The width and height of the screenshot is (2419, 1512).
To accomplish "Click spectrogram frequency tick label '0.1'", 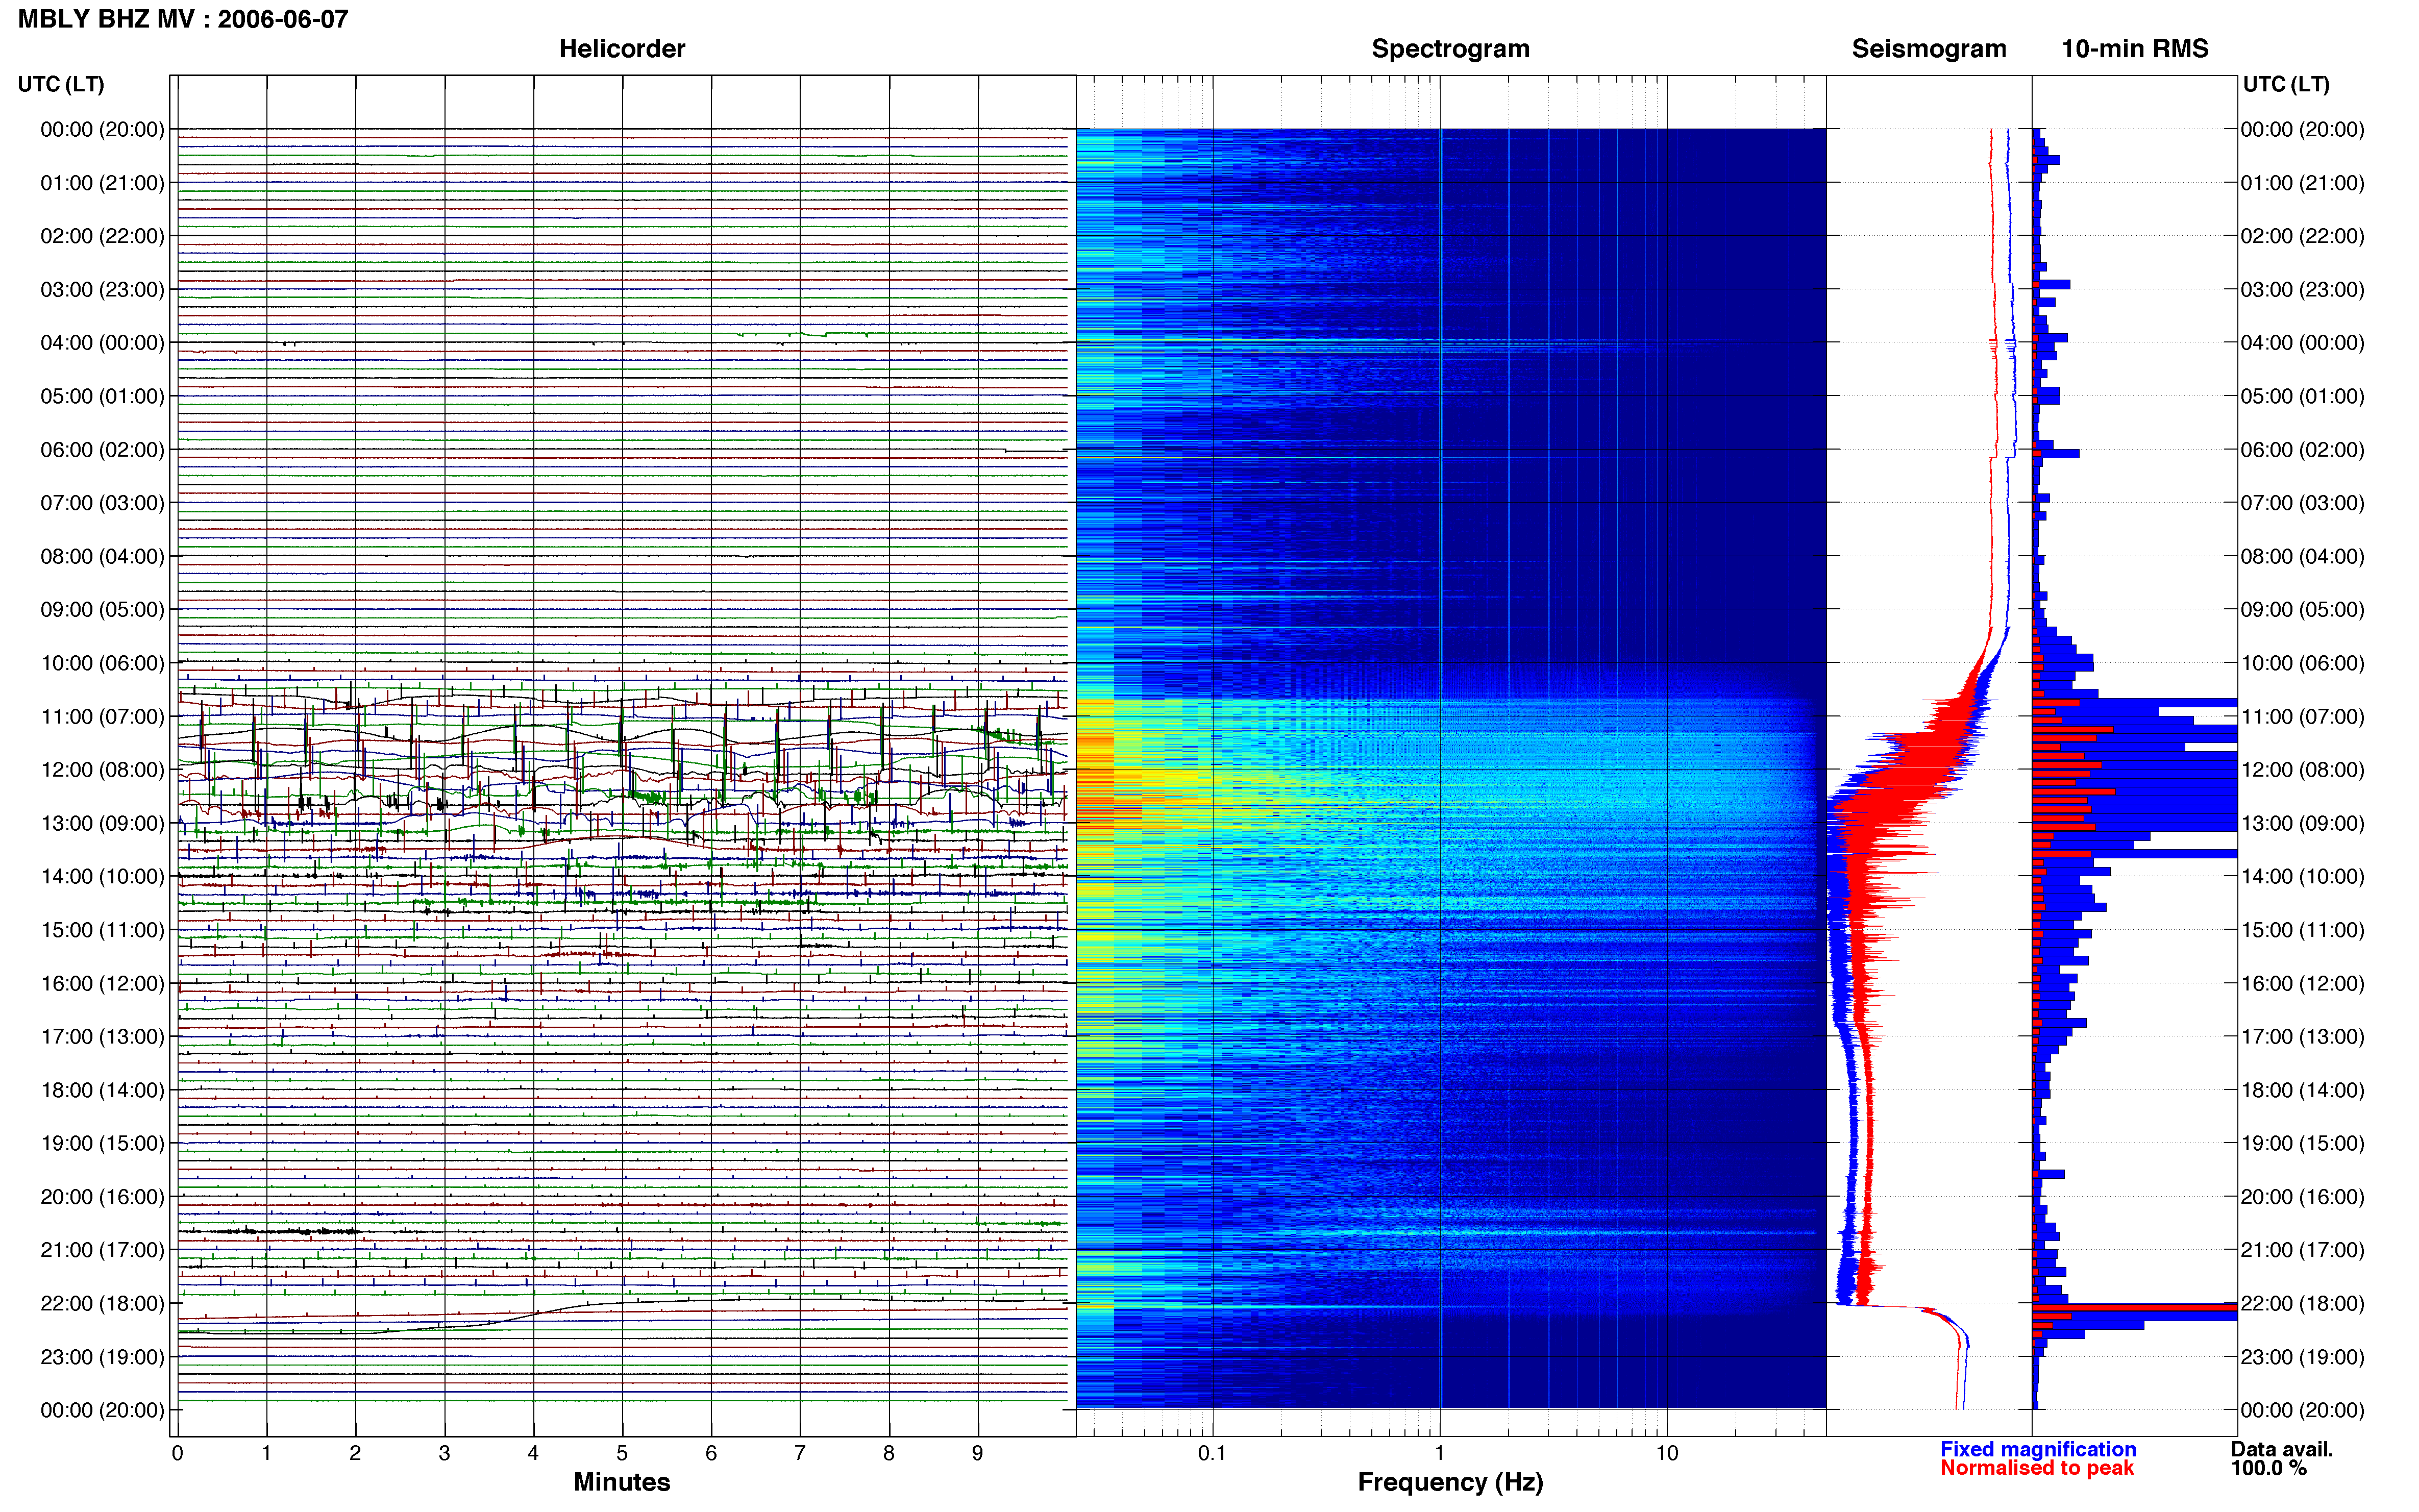I will (1212, 1453).
